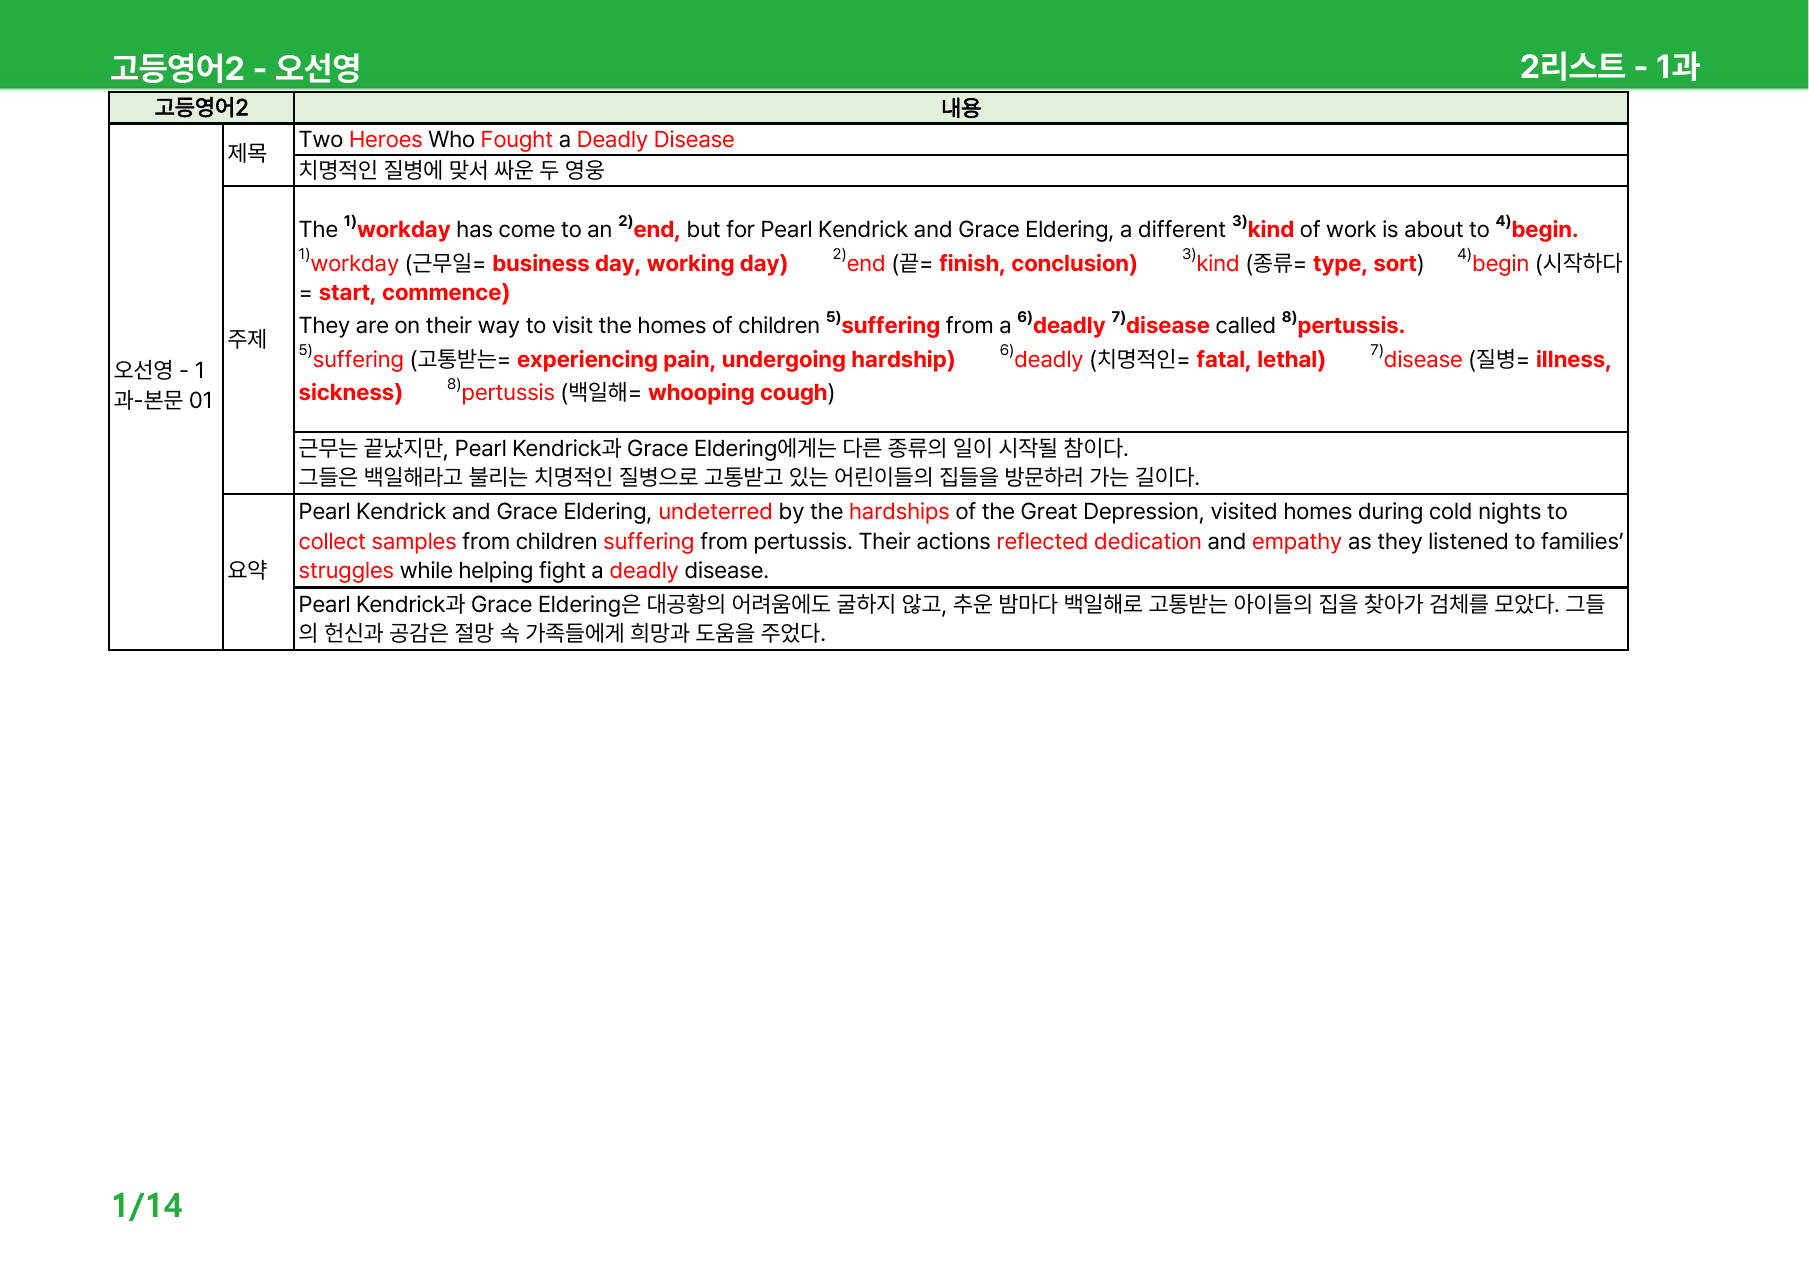
Task: Click the bold word workday in first sentence
Action: pos(403,230)
